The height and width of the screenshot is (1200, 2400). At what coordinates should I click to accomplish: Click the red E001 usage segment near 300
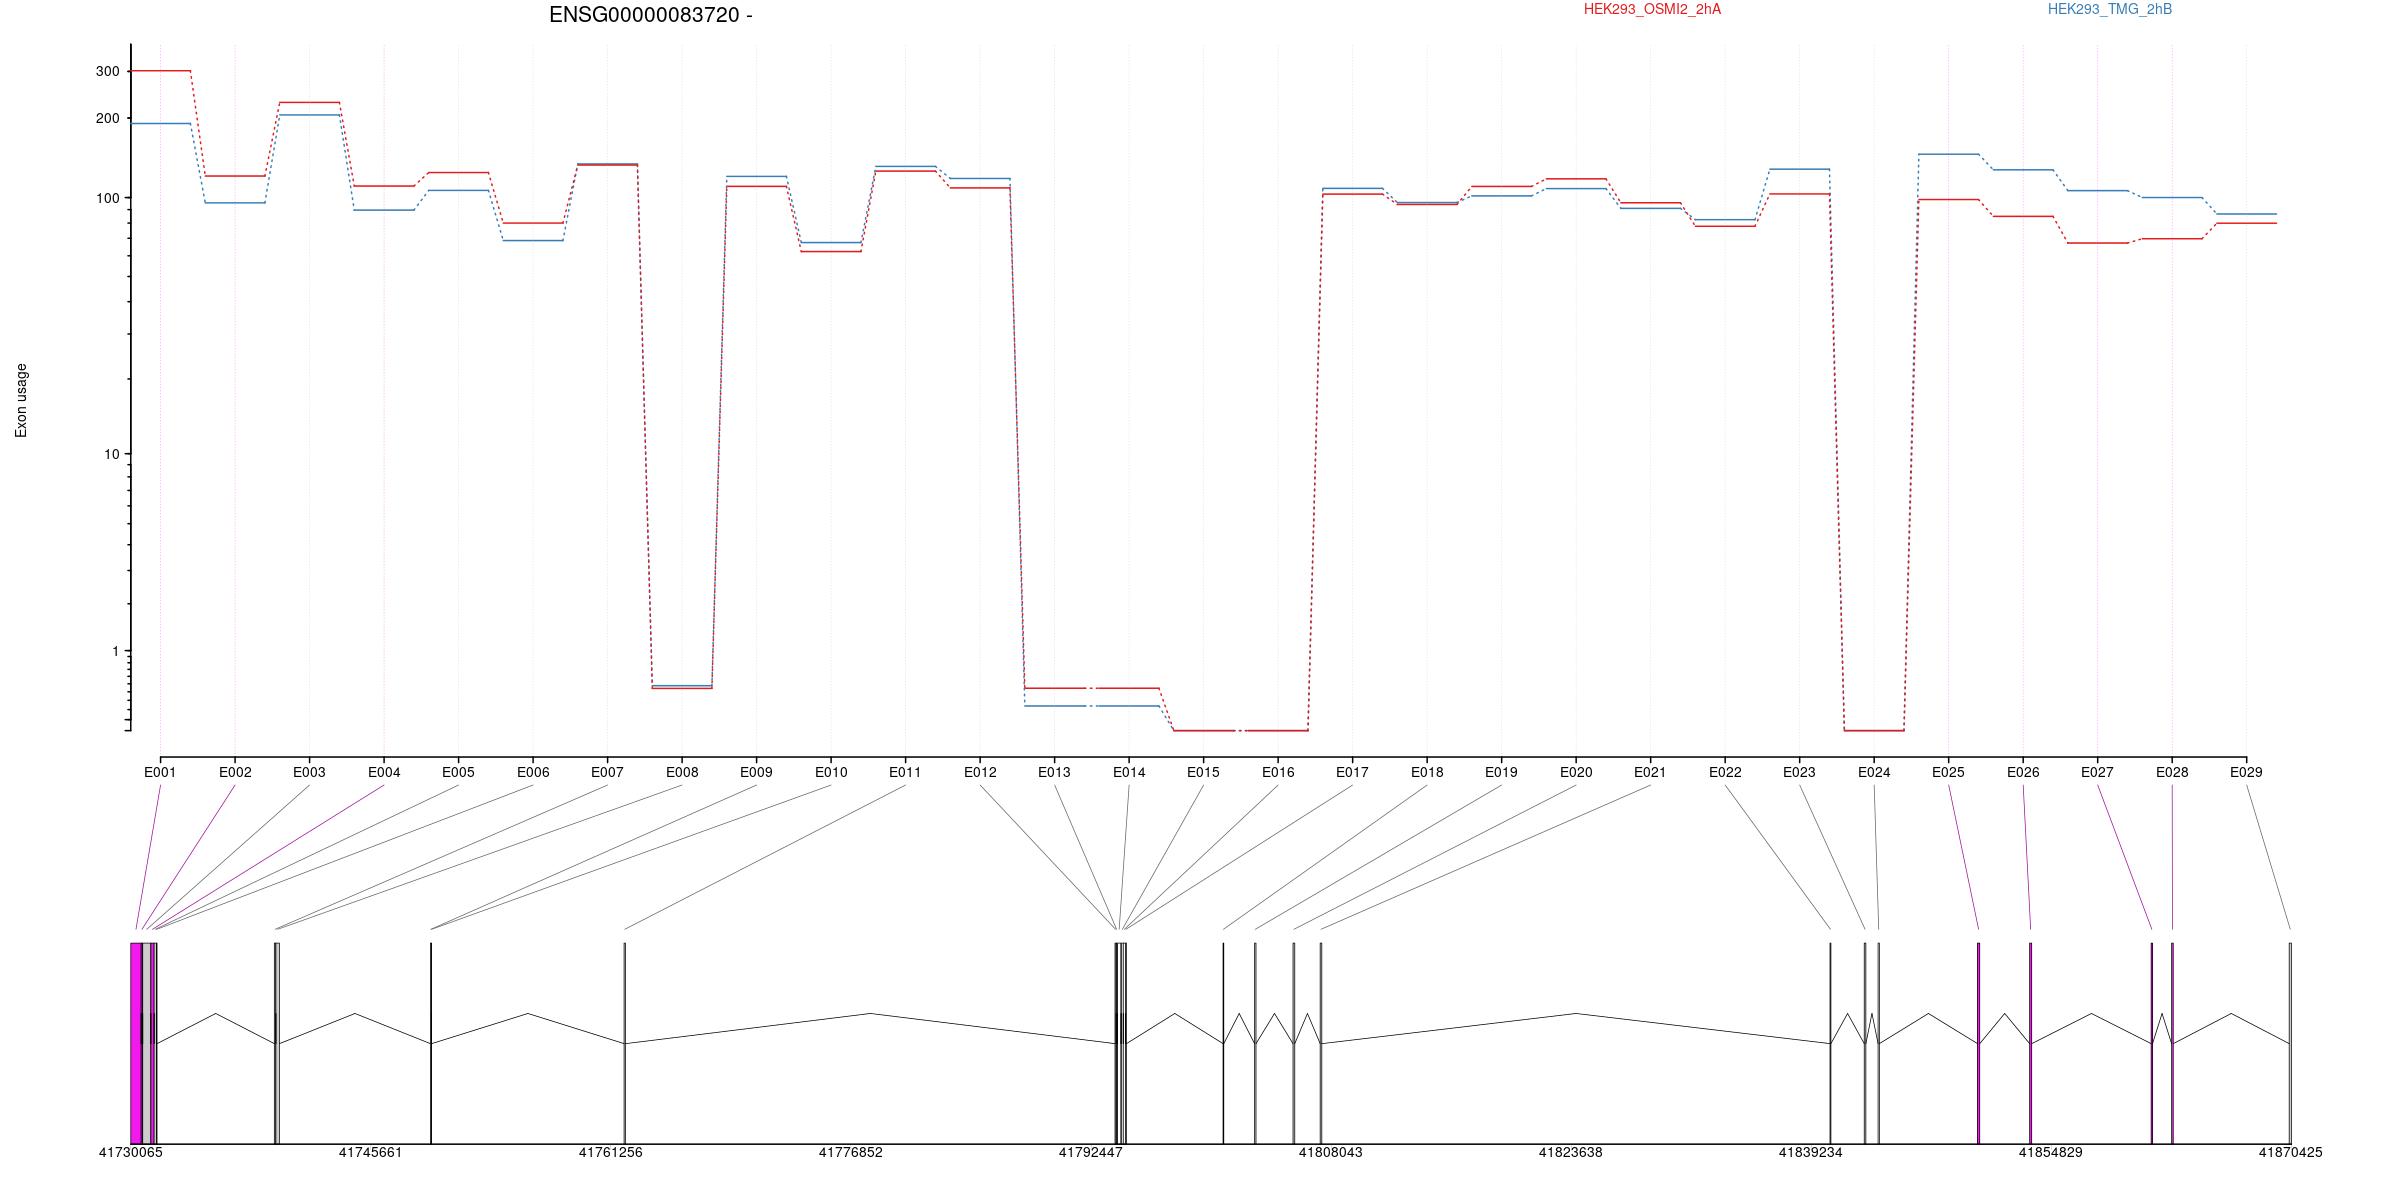160,71
